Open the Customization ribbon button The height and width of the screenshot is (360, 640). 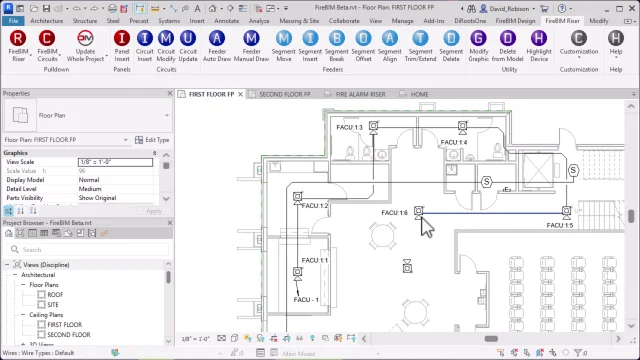579,44
